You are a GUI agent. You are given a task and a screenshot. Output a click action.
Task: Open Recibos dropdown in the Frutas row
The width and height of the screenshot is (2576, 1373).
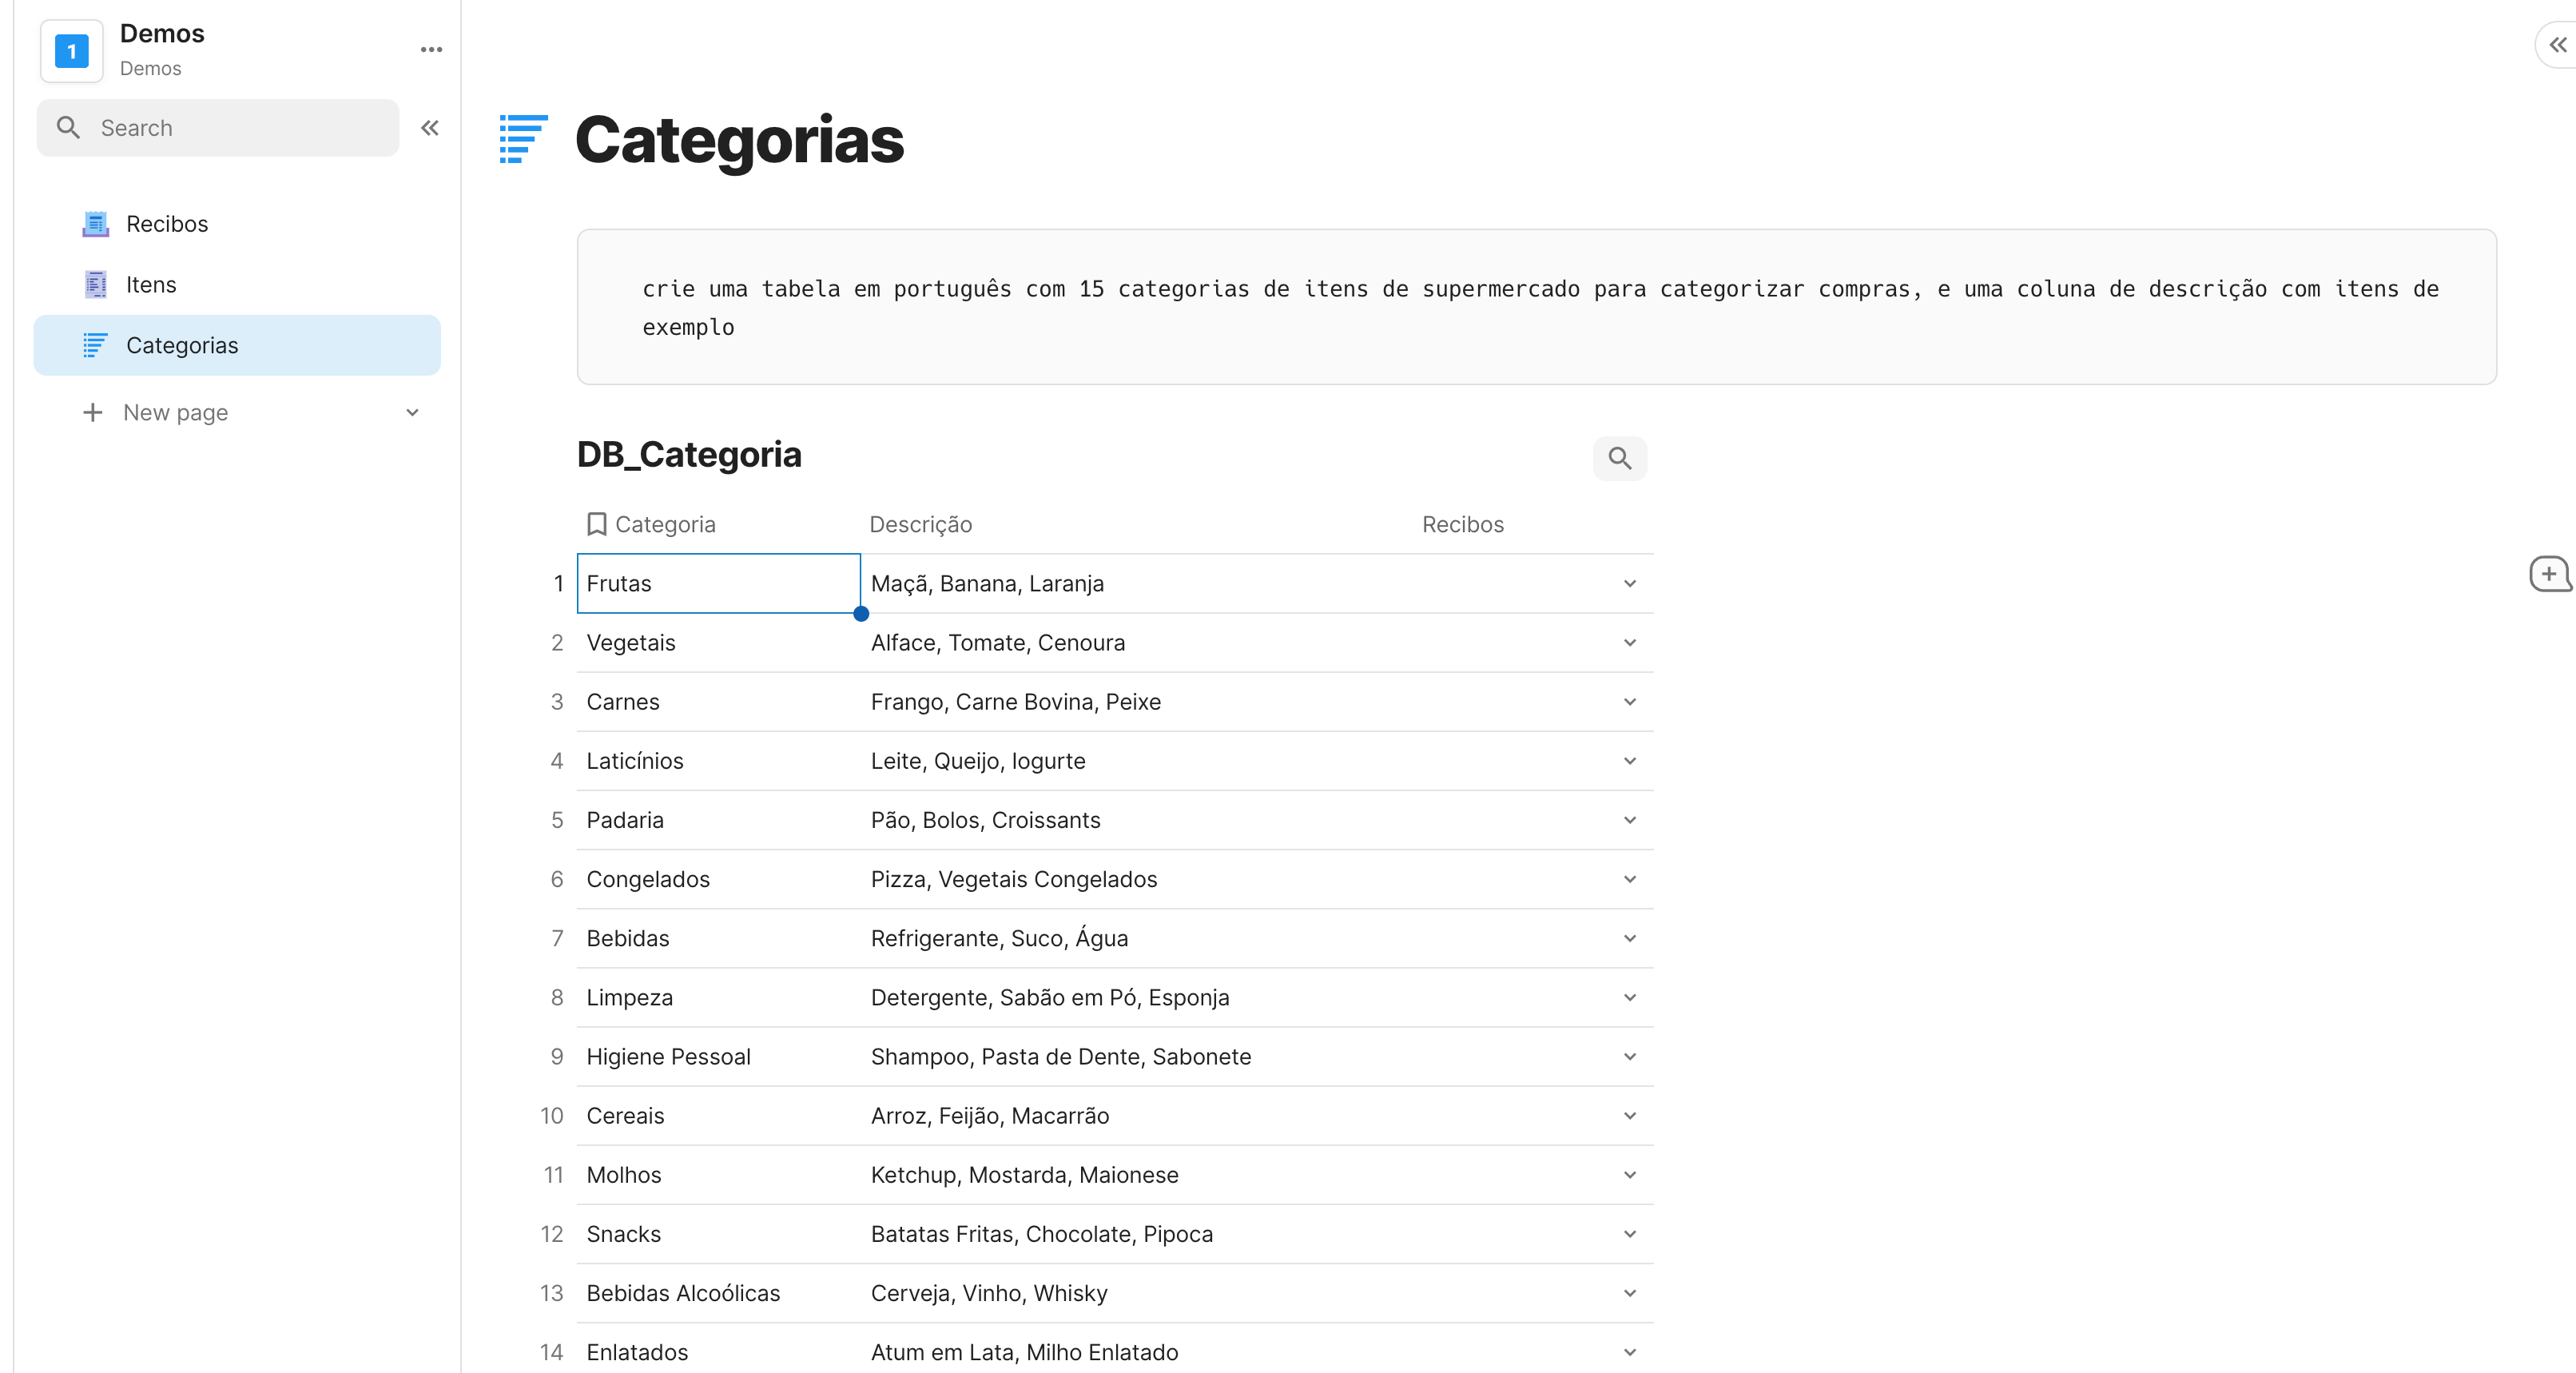[1629, 584]
